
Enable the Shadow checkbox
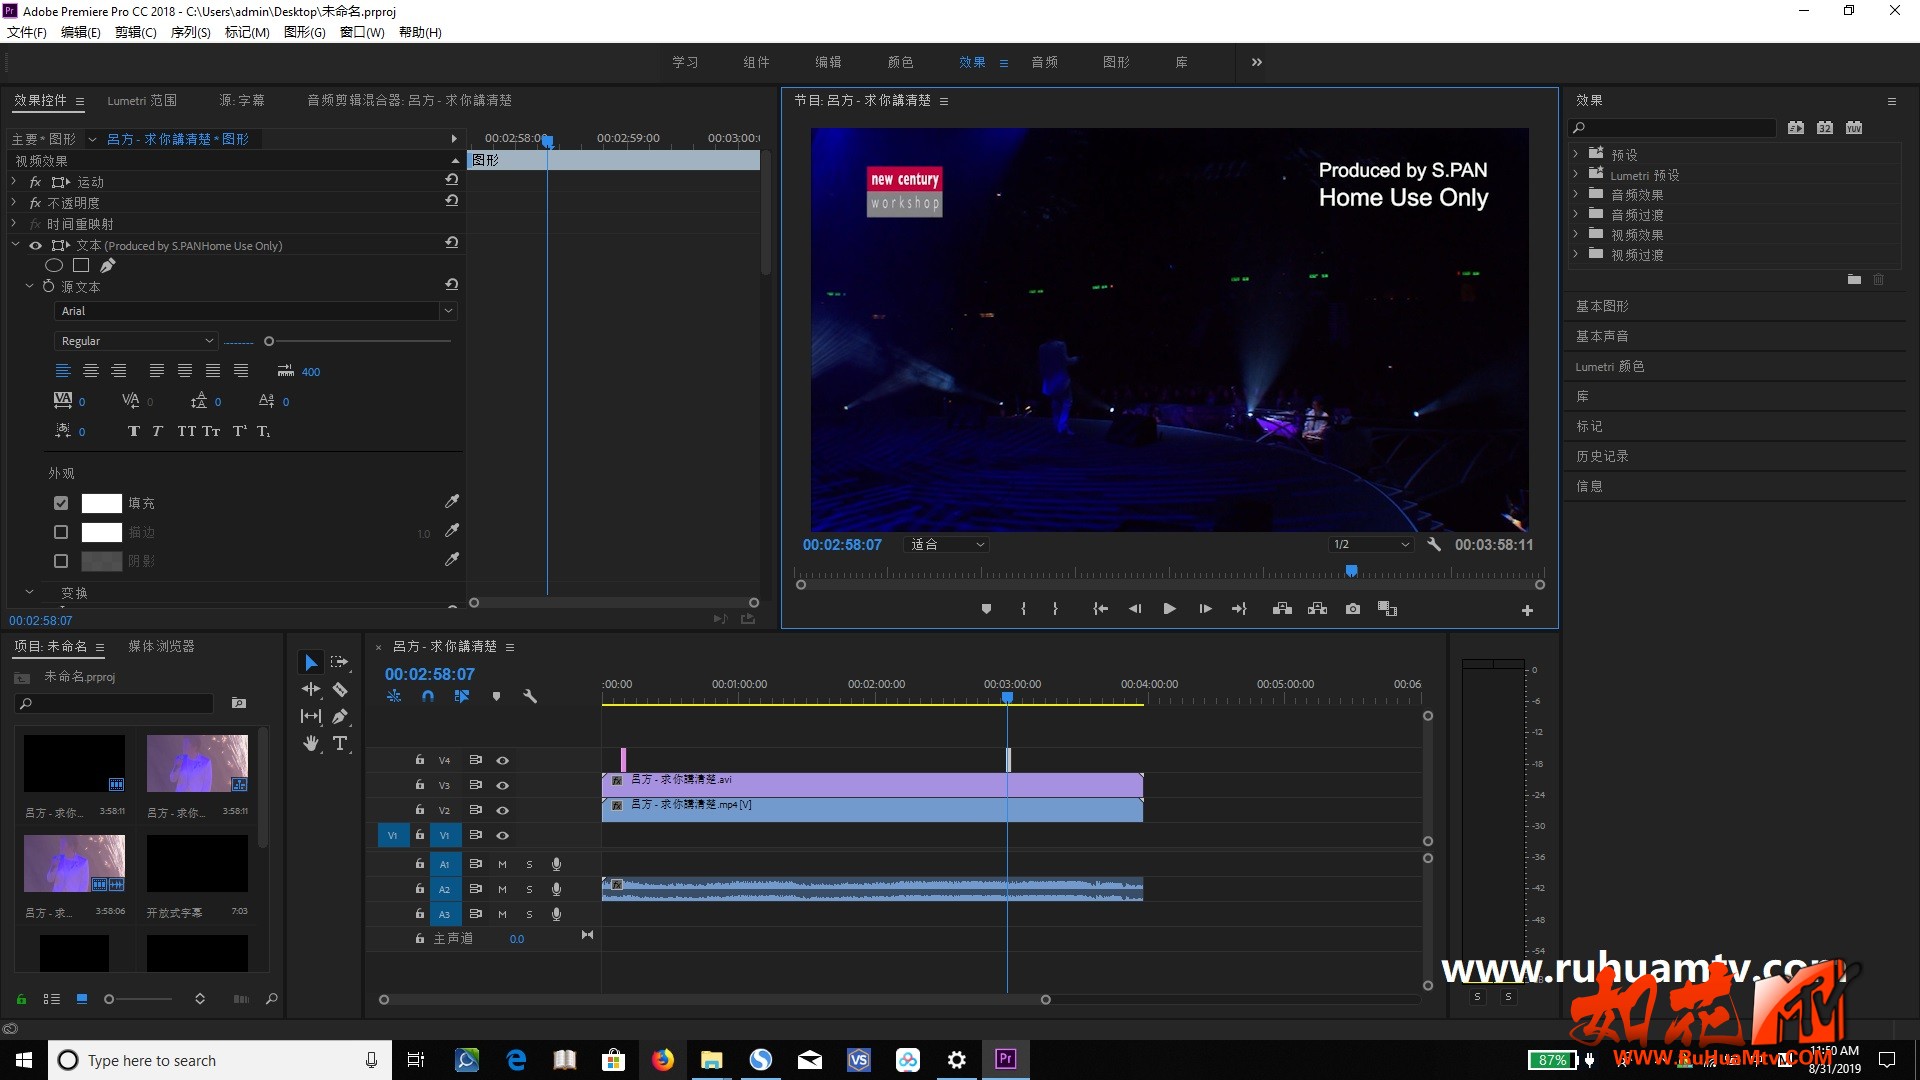coord(61,561)
